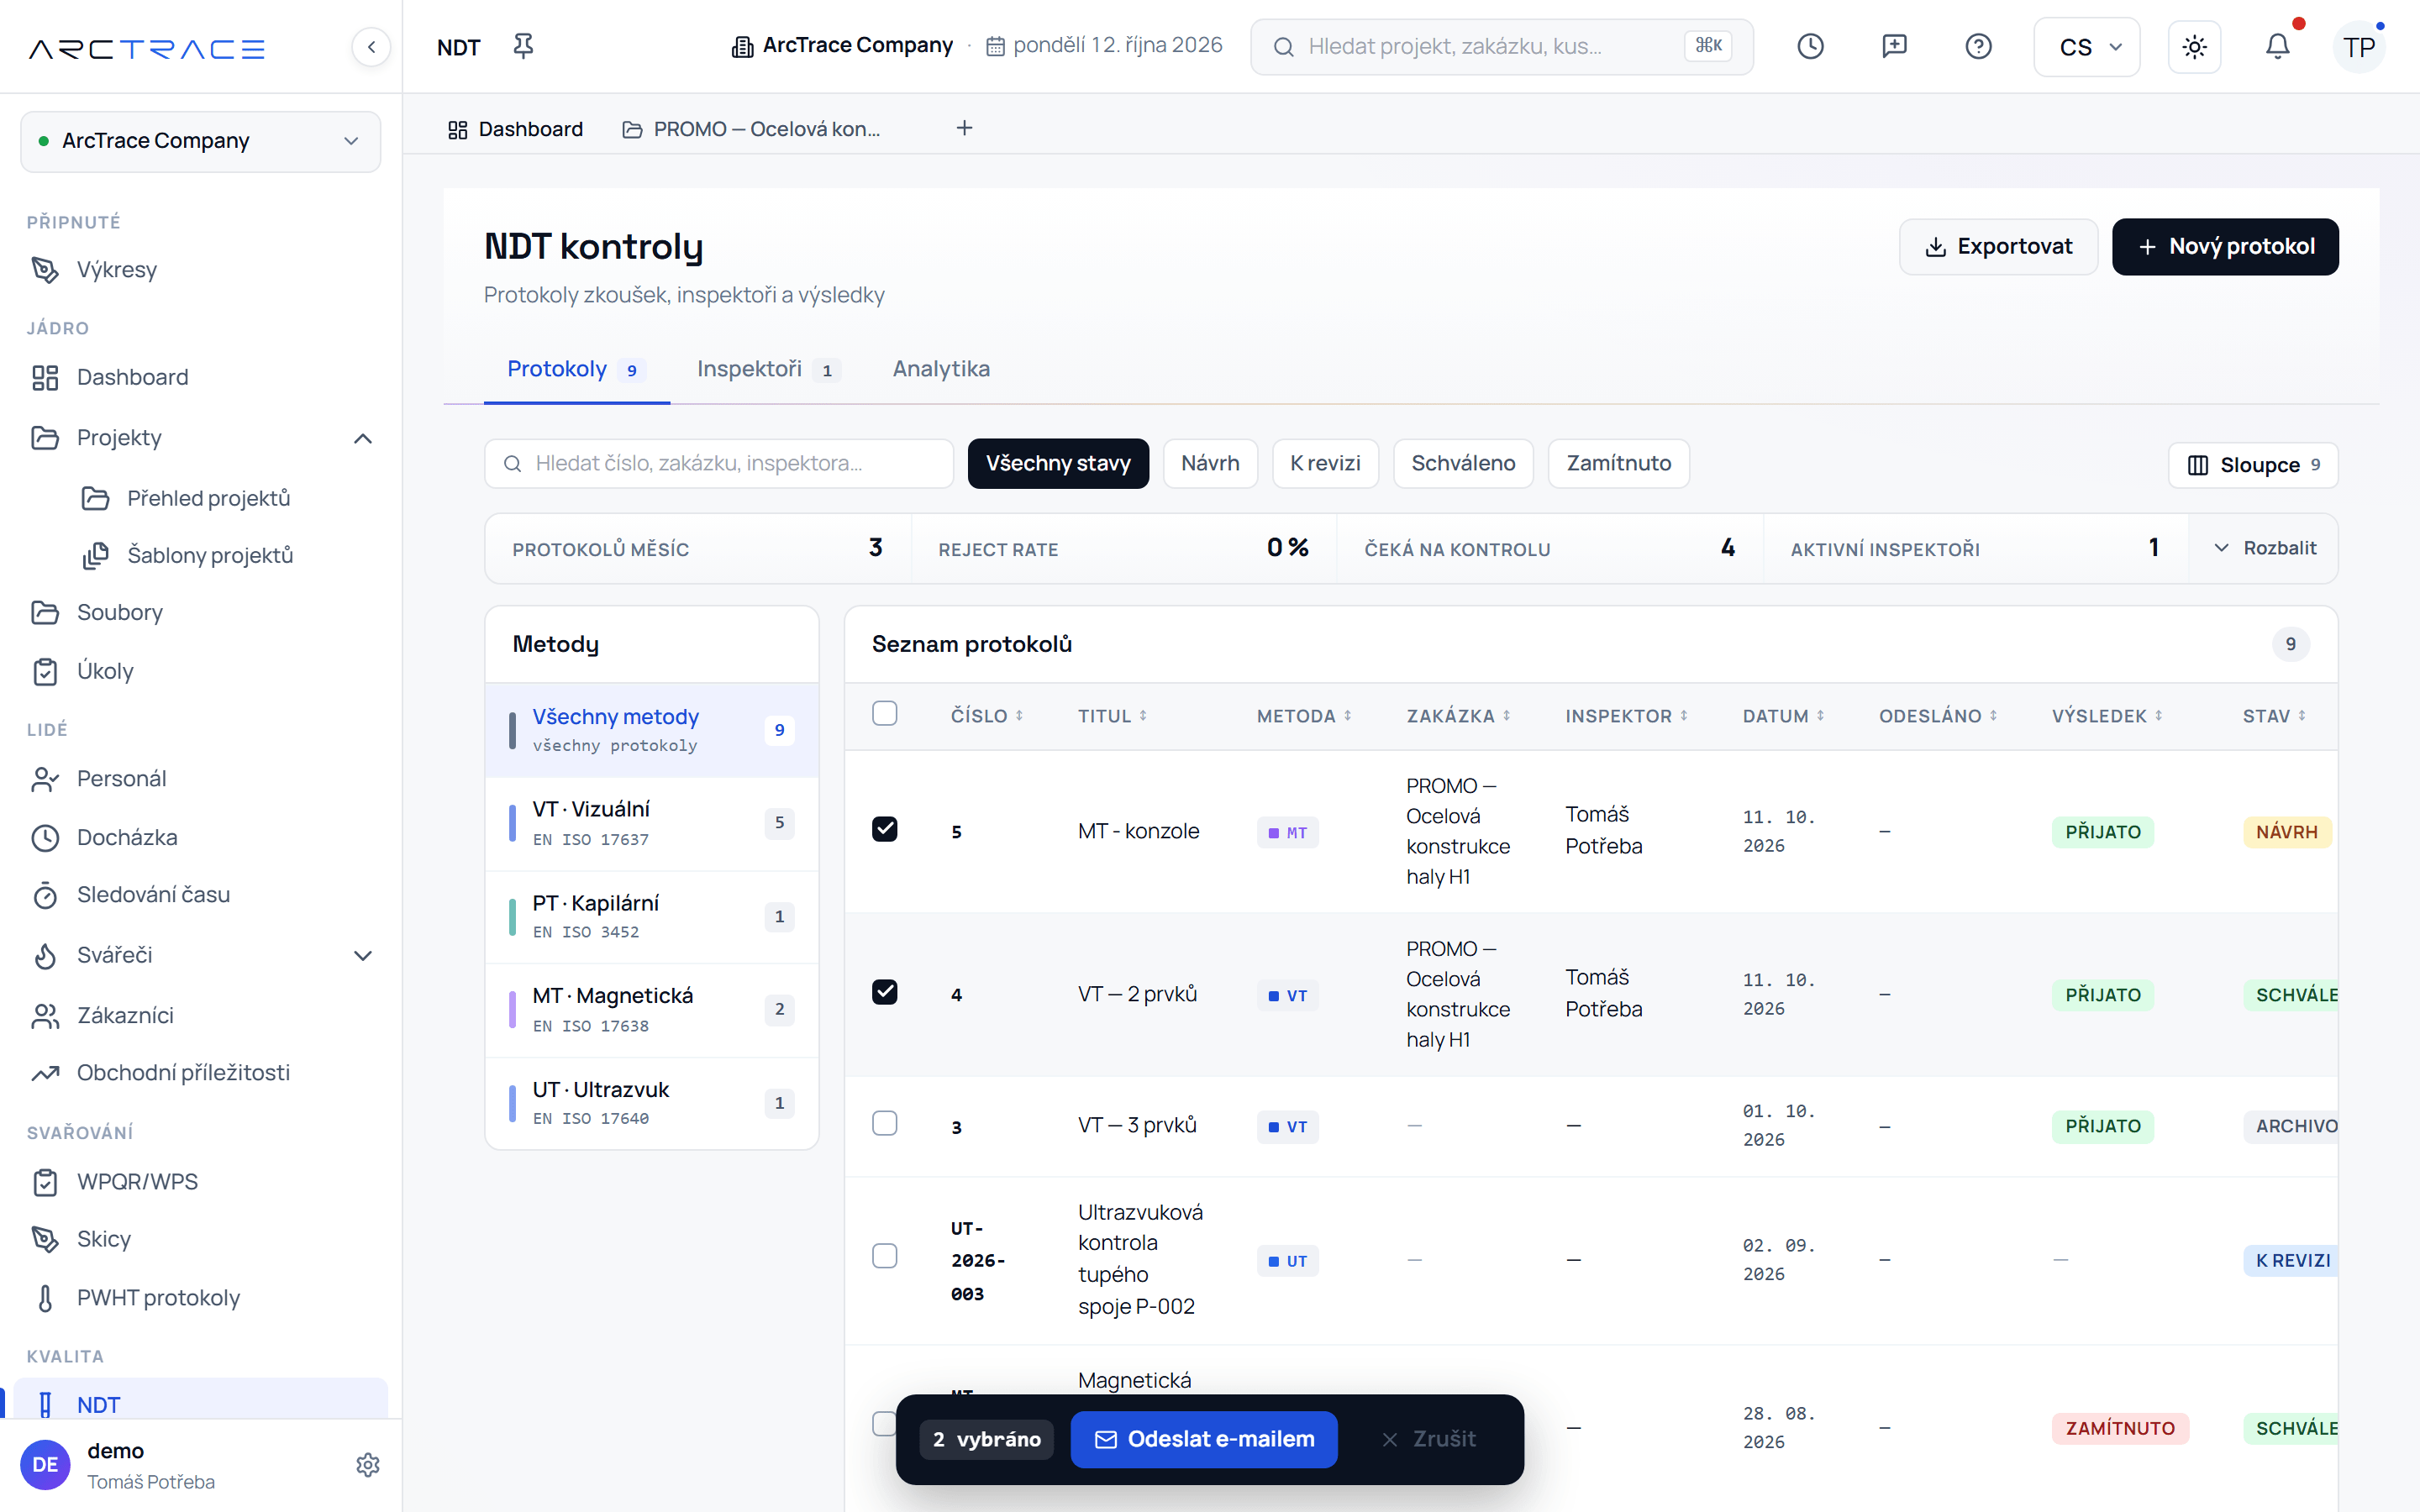2420x1512 pixels.
Task: Open the help question mark icon
Action: pyautogui.click(x=1978, y=46)
